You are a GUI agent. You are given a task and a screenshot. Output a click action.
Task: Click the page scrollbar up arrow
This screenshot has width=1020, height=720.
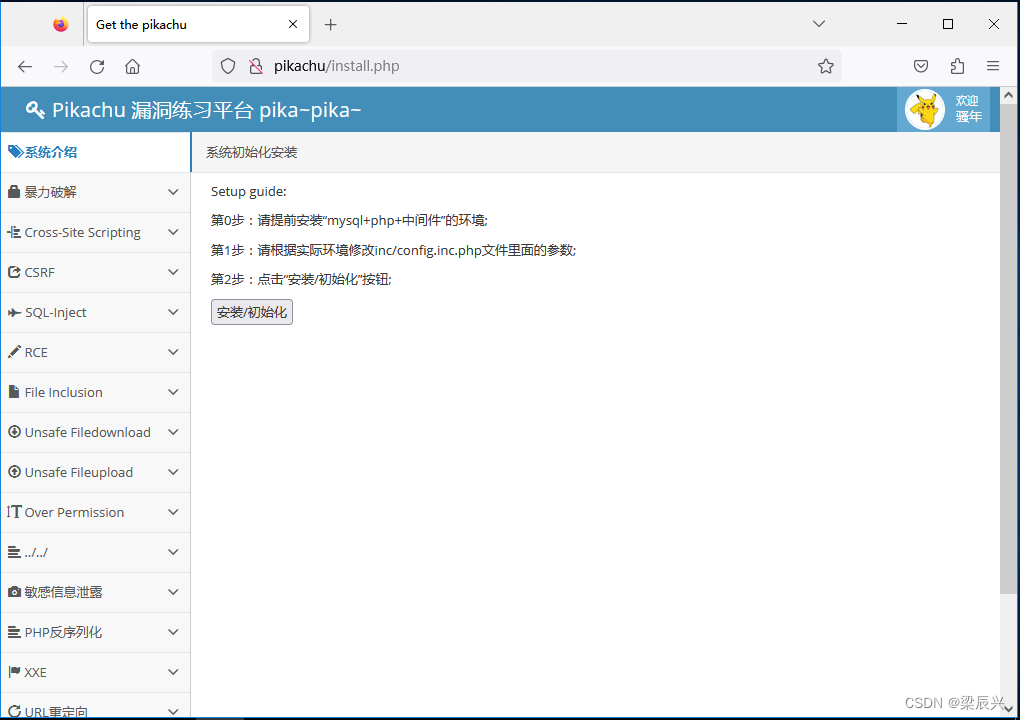[1008, 96]
